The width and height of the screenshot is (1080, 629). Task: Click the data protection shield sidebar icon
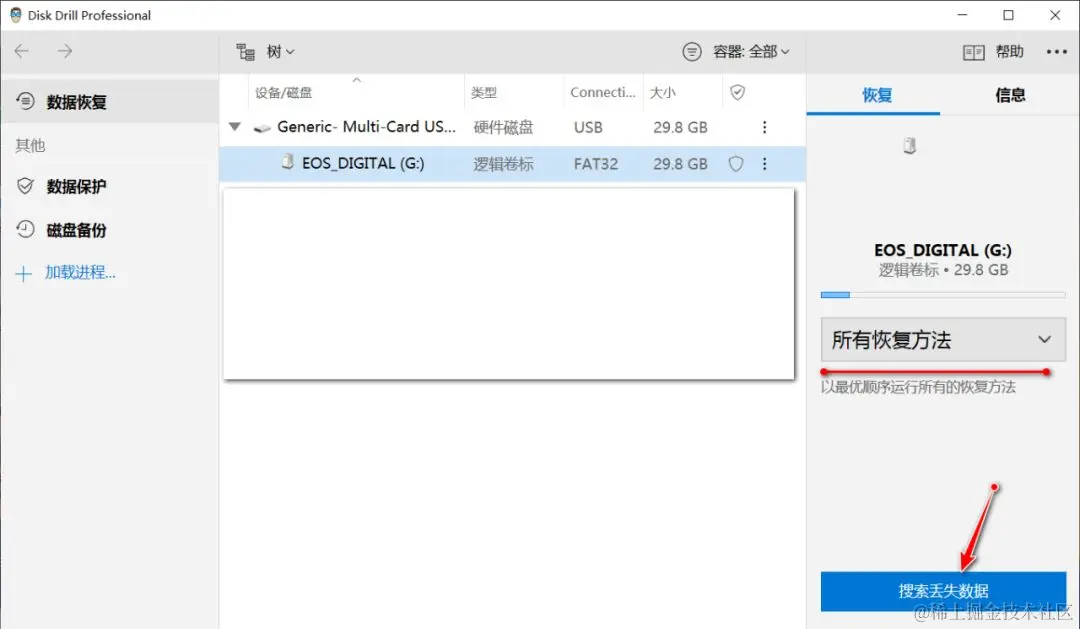(x=25, y=186)
